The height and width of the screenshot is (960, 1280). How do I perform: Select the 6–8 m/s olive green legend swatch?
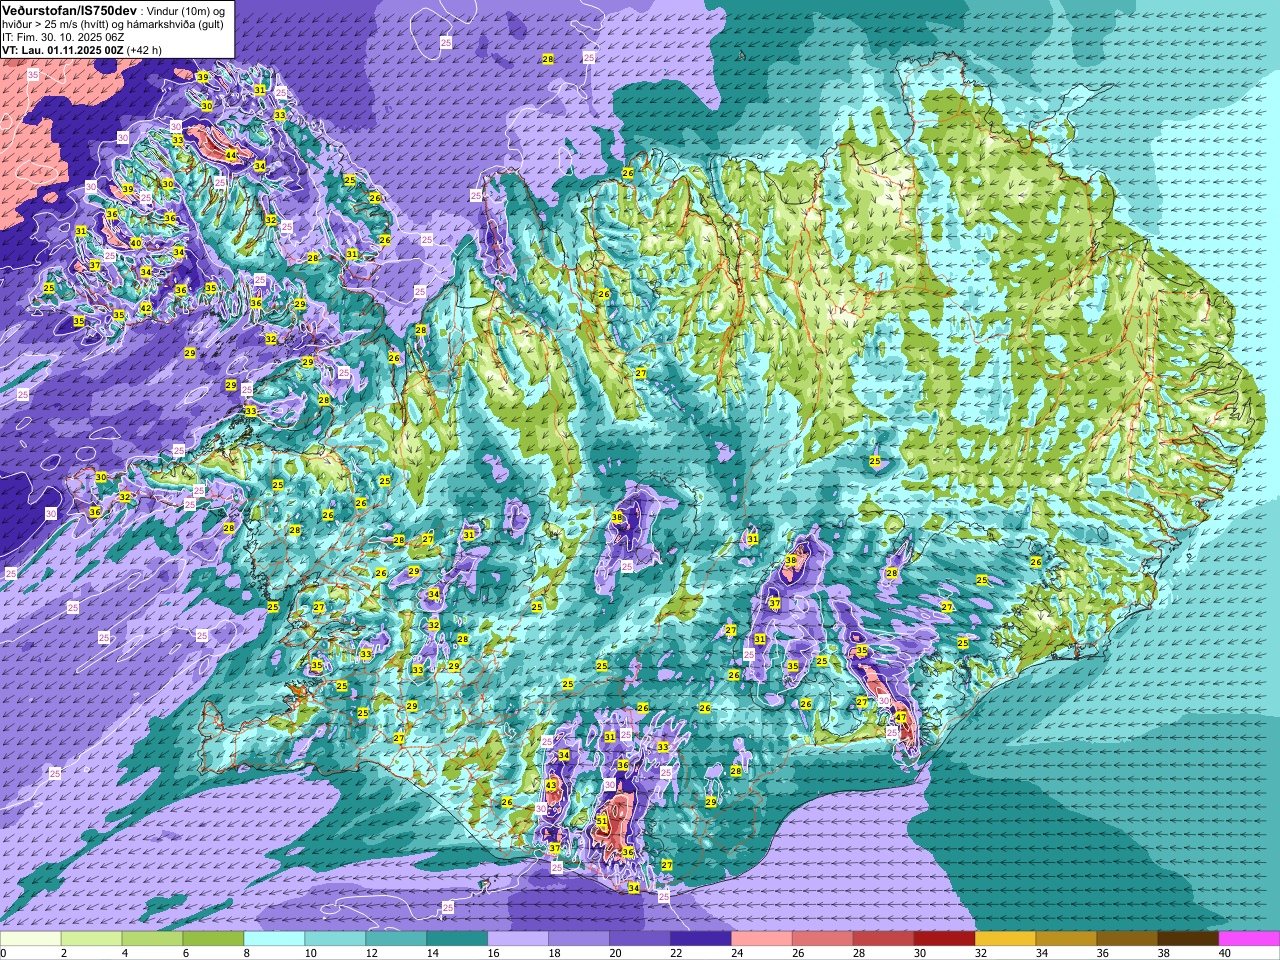pos(214,939)
